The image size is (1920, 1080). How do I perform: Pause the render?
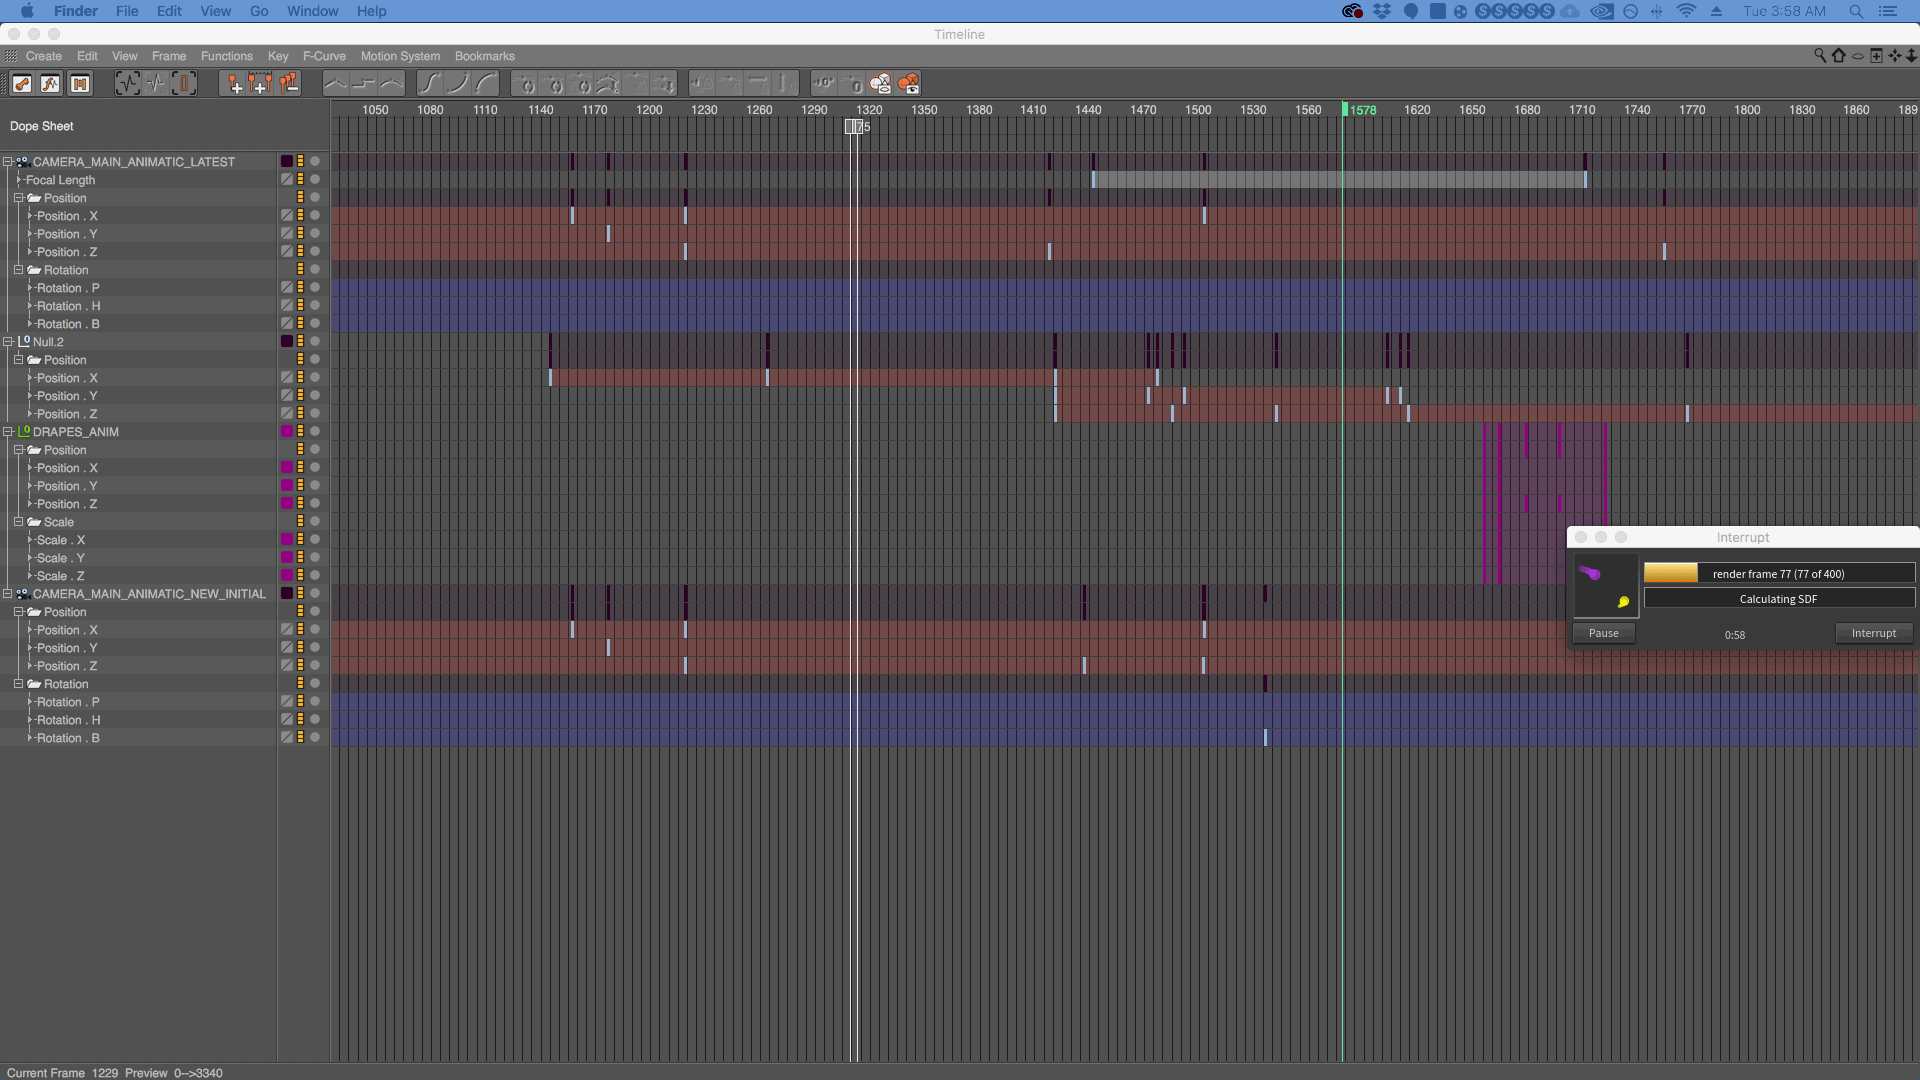click(x=1603, y=633)
